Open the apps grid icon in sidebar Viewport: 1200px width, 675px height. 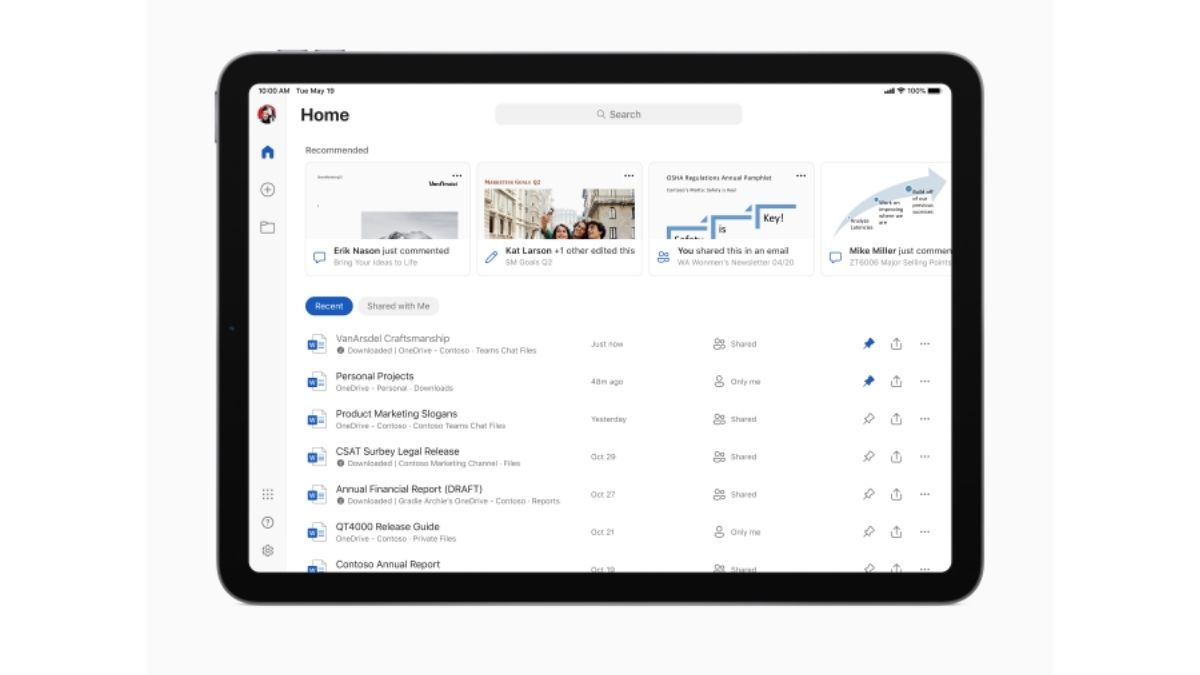pos(267,494)
